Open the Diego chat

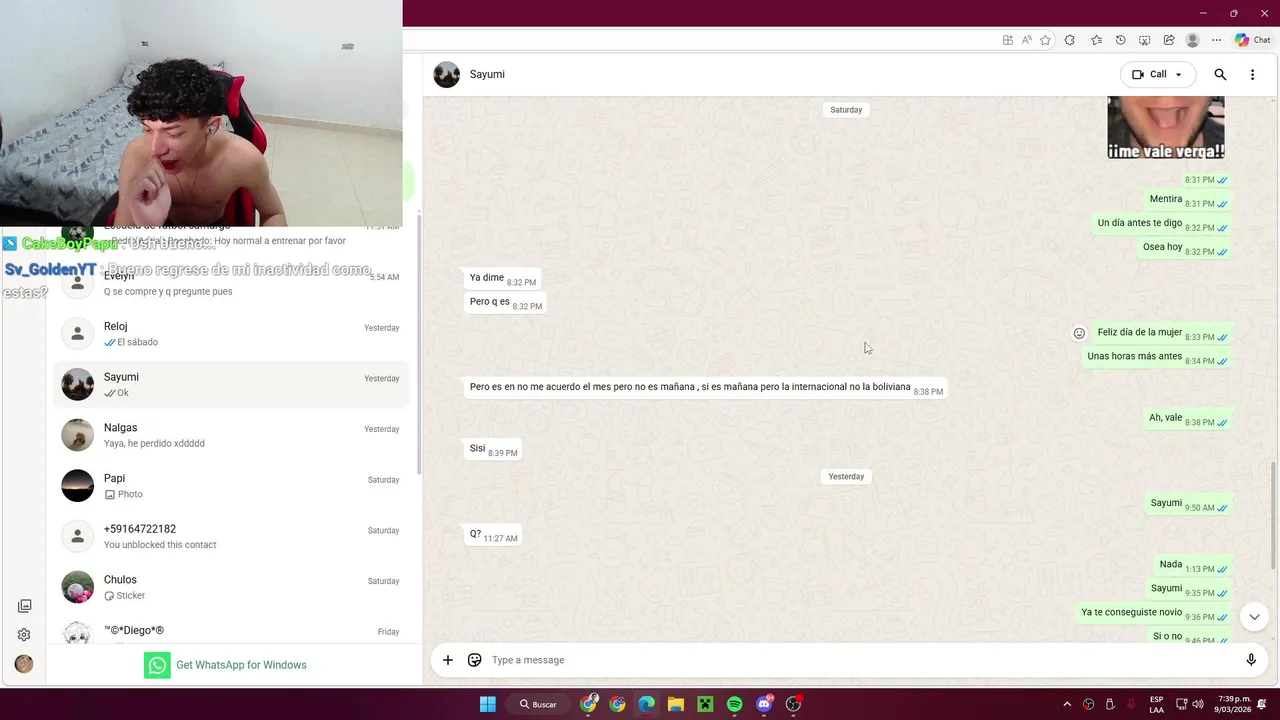tap(231, 630)
